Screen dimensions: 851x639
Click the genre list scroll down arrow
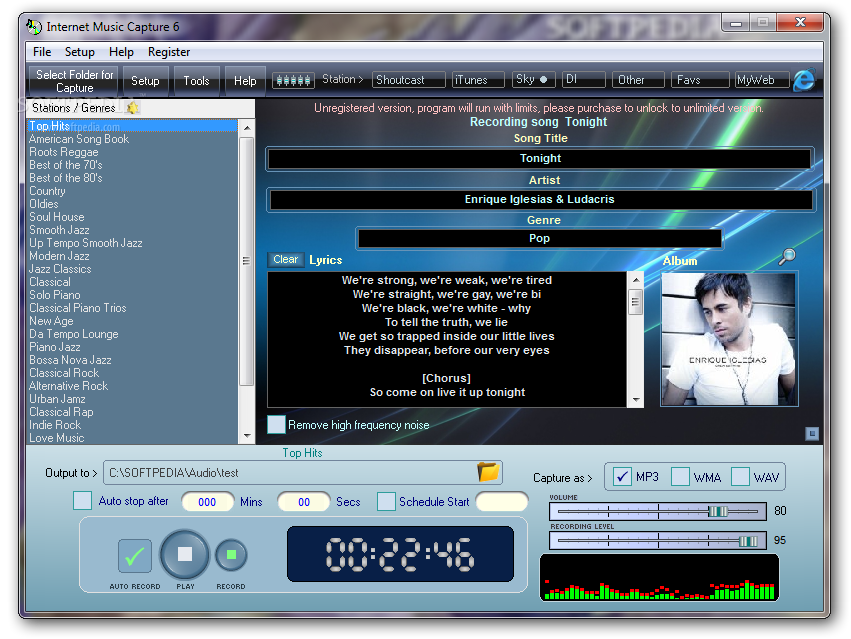(x=247, y=436)
